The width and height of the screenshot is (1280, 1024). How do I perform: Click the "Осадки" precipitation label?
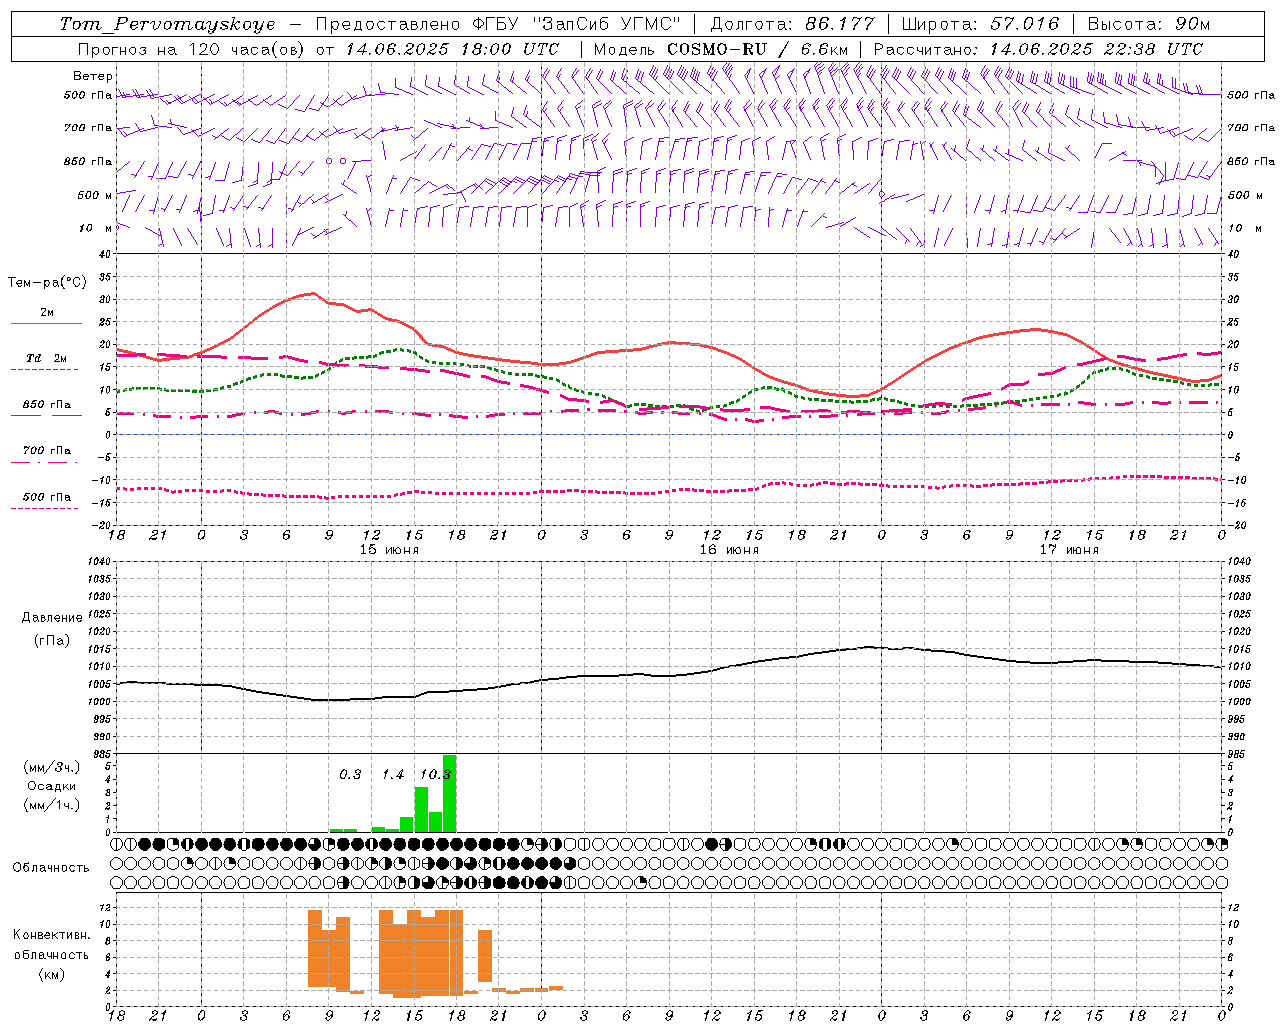[x=51, y=786]
